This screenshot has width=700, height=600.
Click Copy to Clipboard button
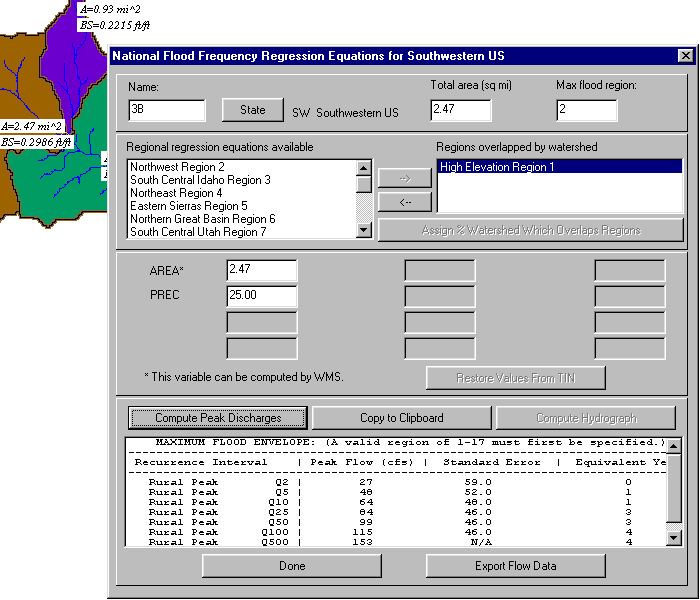pyautogui.click(x=401, y=418)
